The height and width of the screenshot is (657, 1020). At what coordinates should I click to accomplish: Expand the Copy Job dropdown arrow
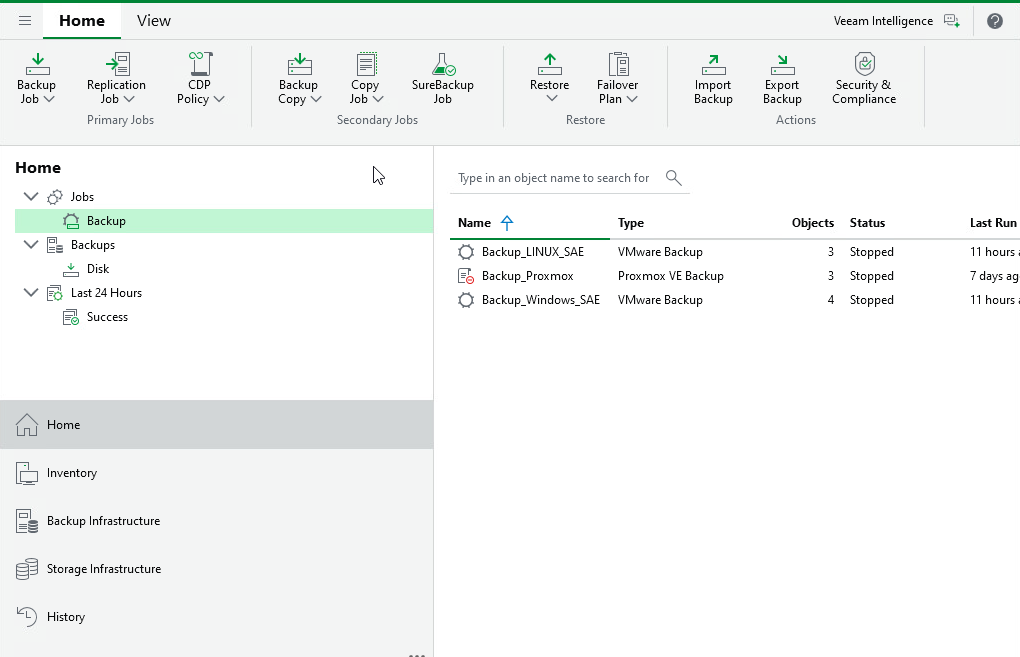pyautogui.click(x=378, y=99)
